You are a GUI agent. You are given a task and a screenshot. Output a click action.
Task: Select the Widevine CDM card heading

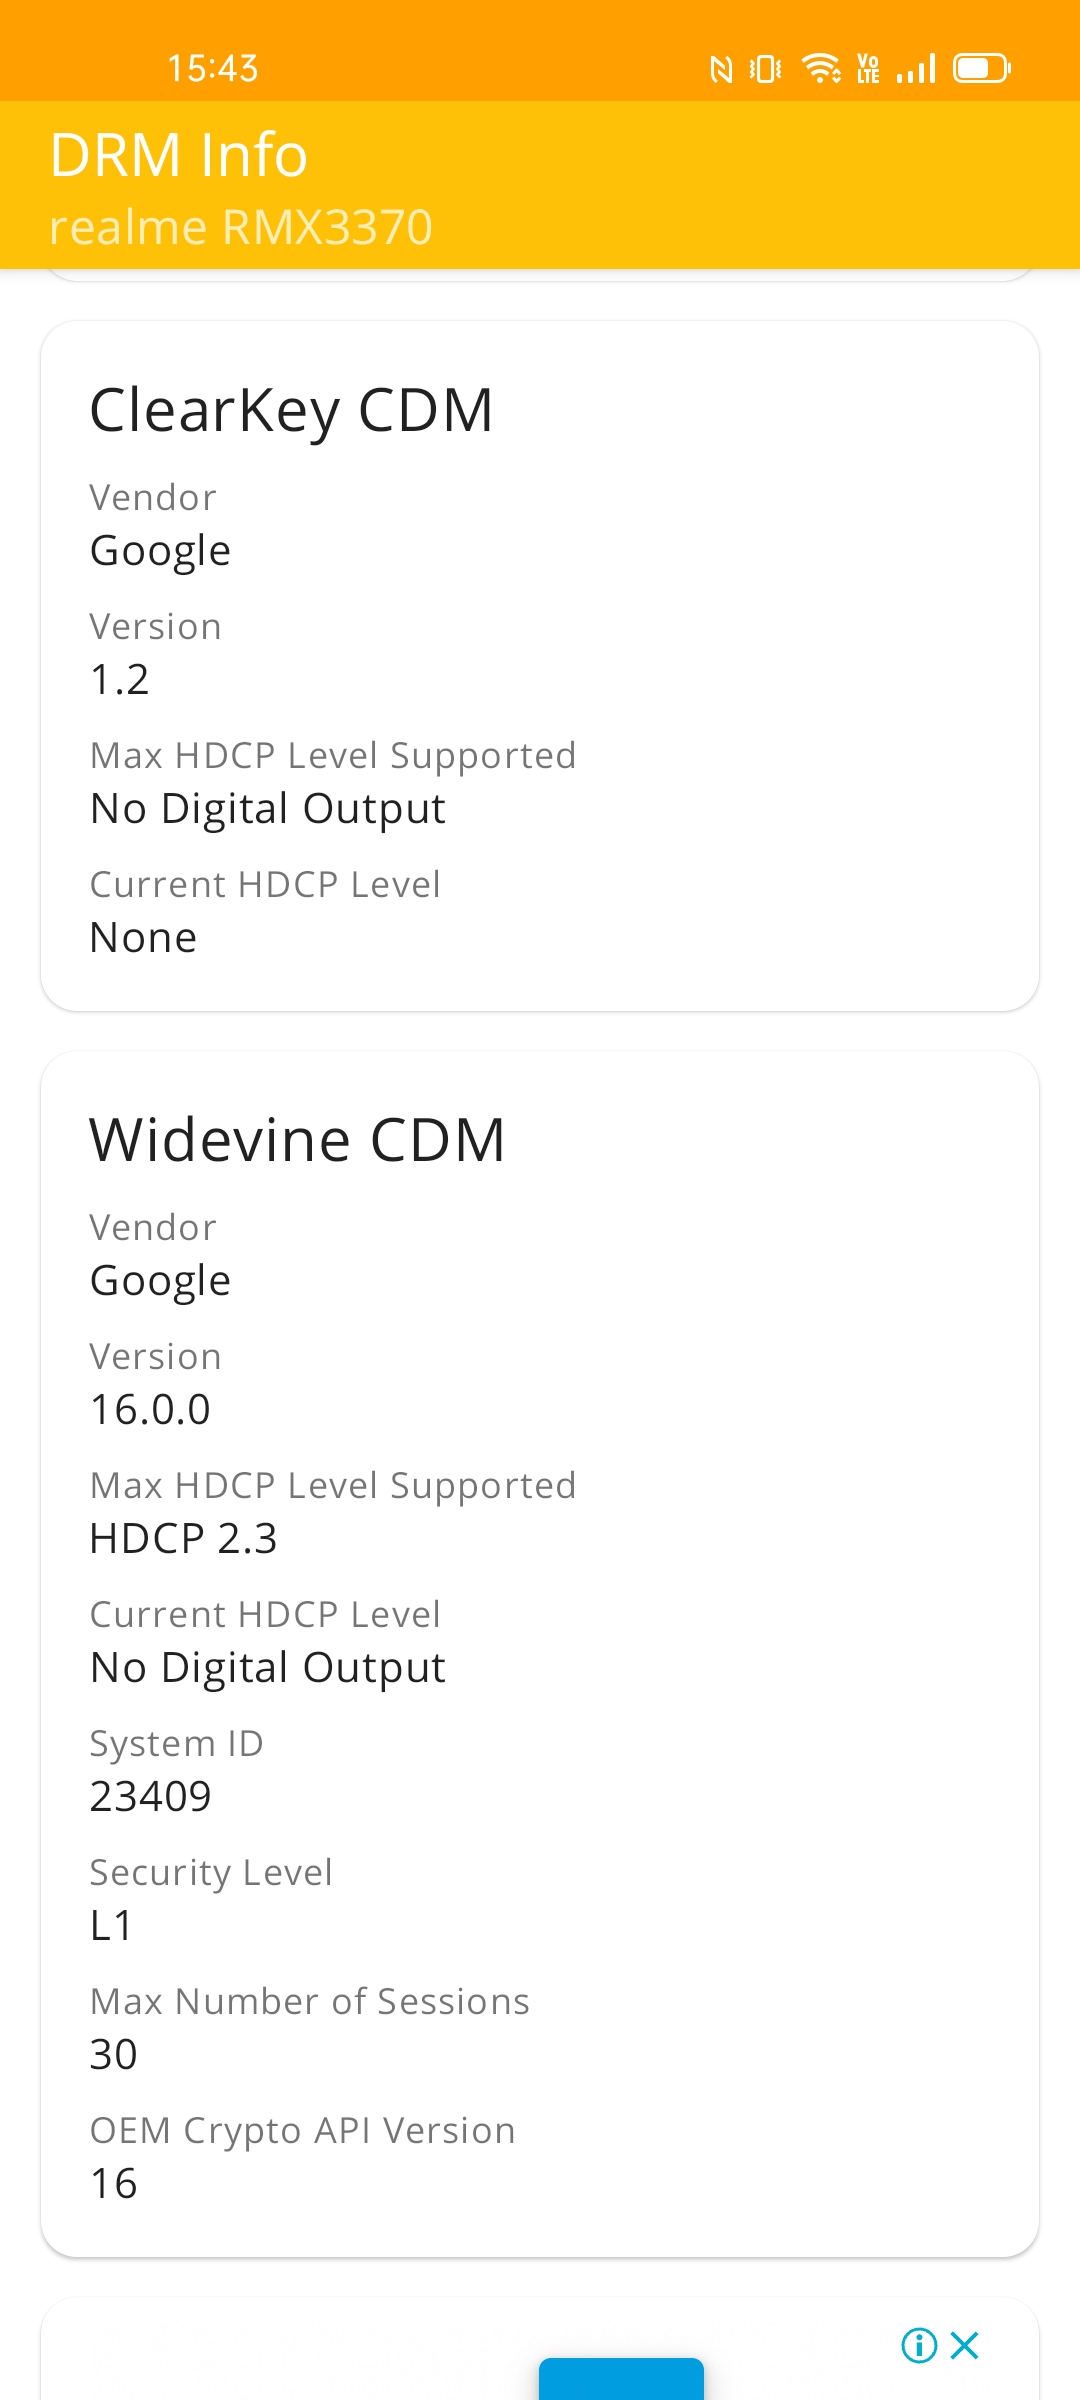[298, 1140]
